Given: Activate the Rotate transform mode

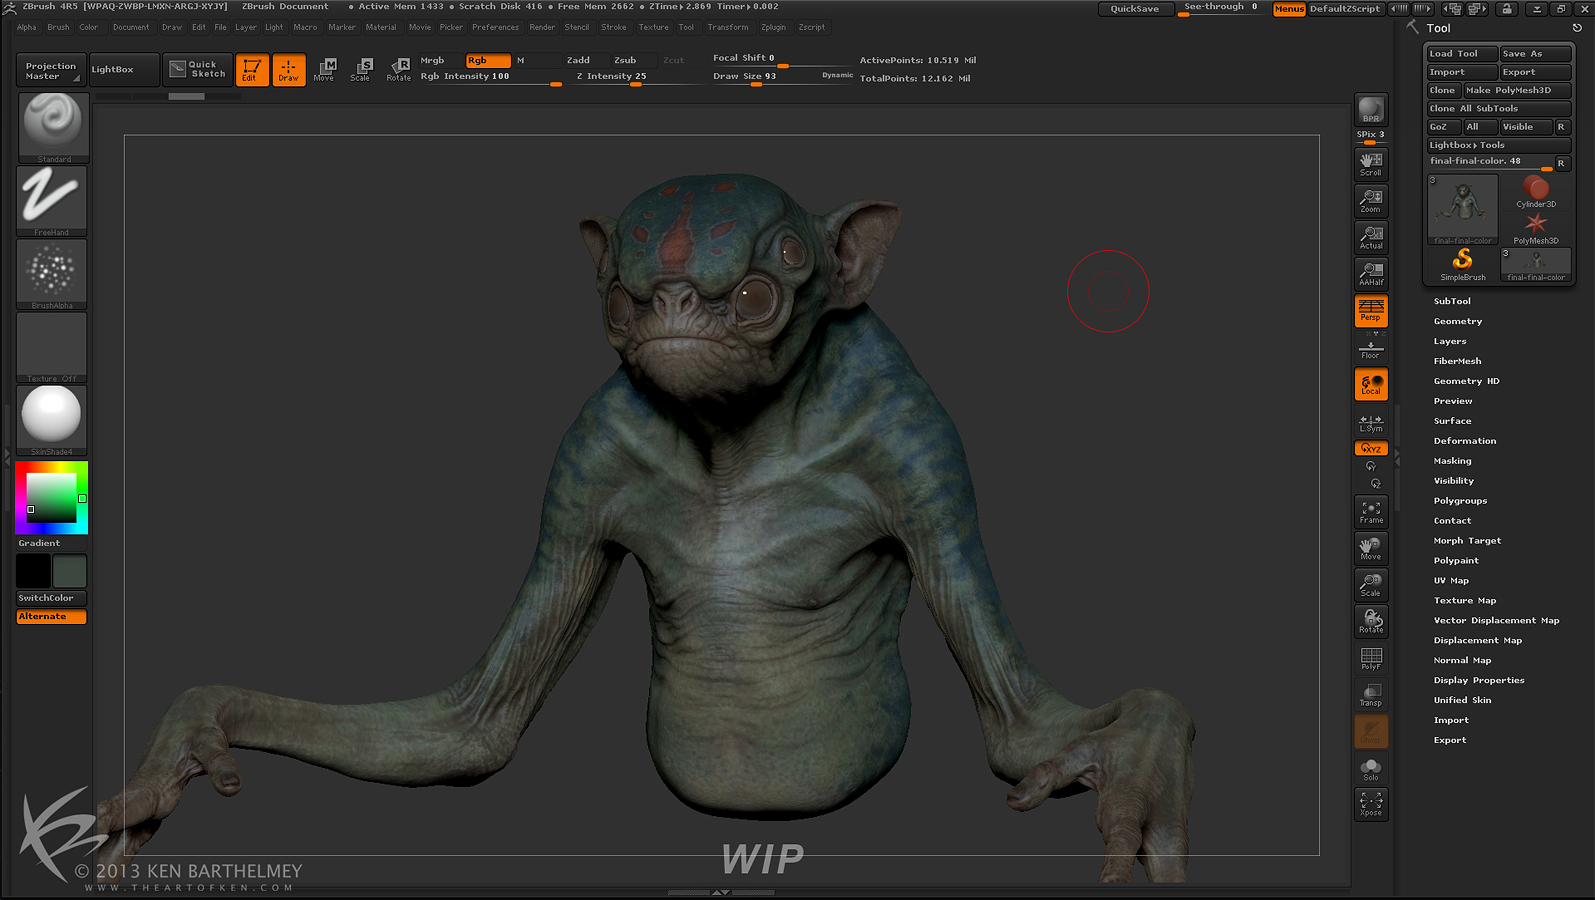Looking at the screenshot, I should click(x=398, y=69).
